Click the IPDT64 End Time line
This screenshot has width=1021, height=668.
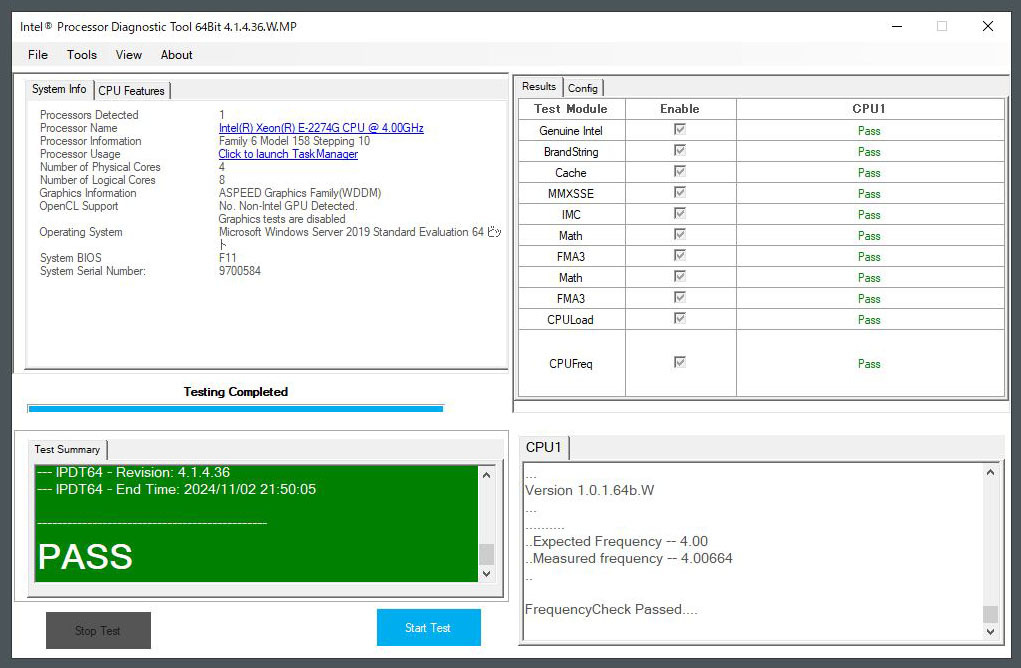coord(176,489)
